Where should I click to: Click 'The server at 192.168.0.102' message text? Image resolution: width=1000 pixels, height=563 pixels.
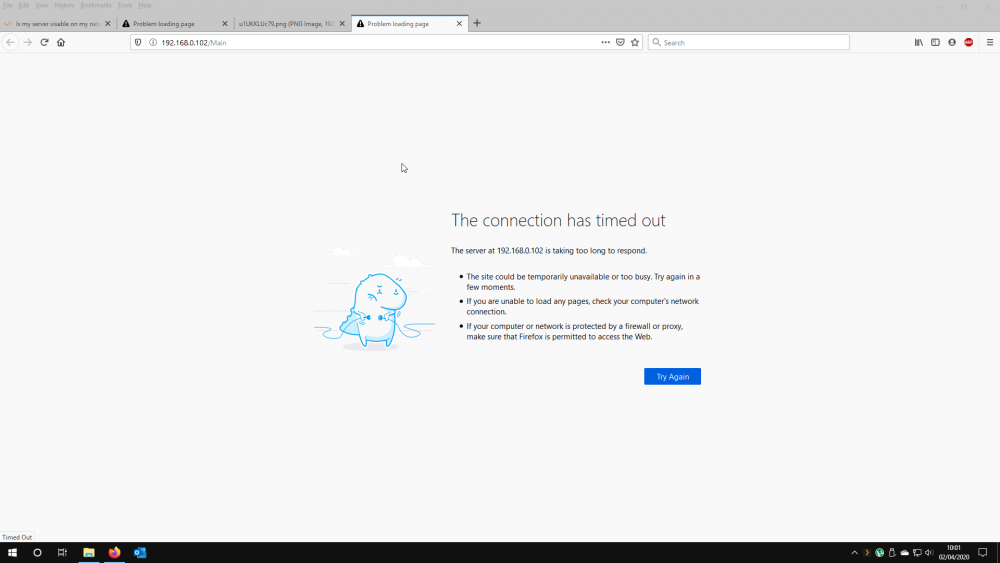pyautogui.click(x=548, y=251)
